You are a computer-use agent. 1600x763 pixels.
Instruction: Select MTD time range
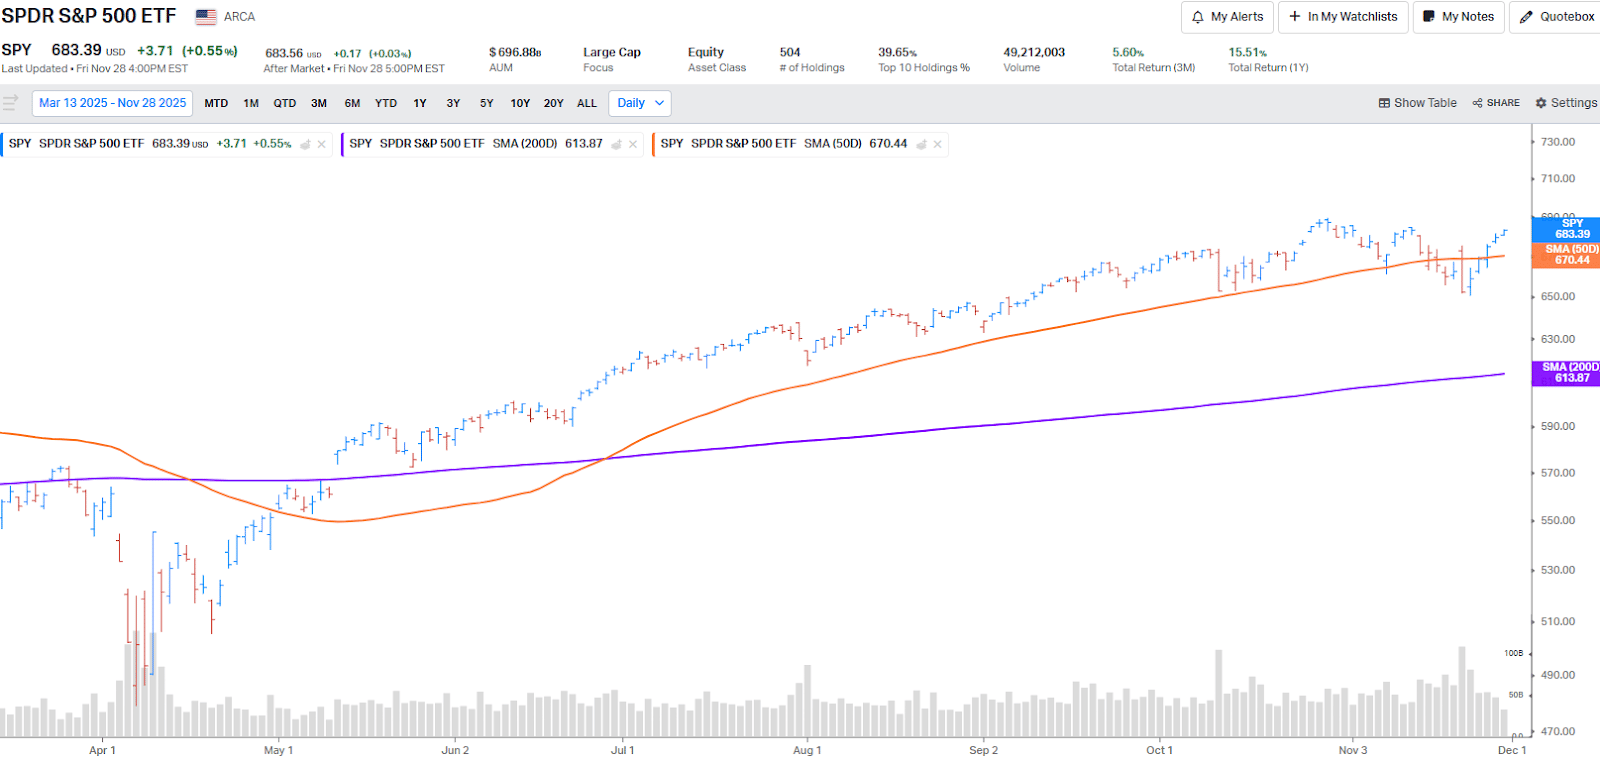(216, 103)
